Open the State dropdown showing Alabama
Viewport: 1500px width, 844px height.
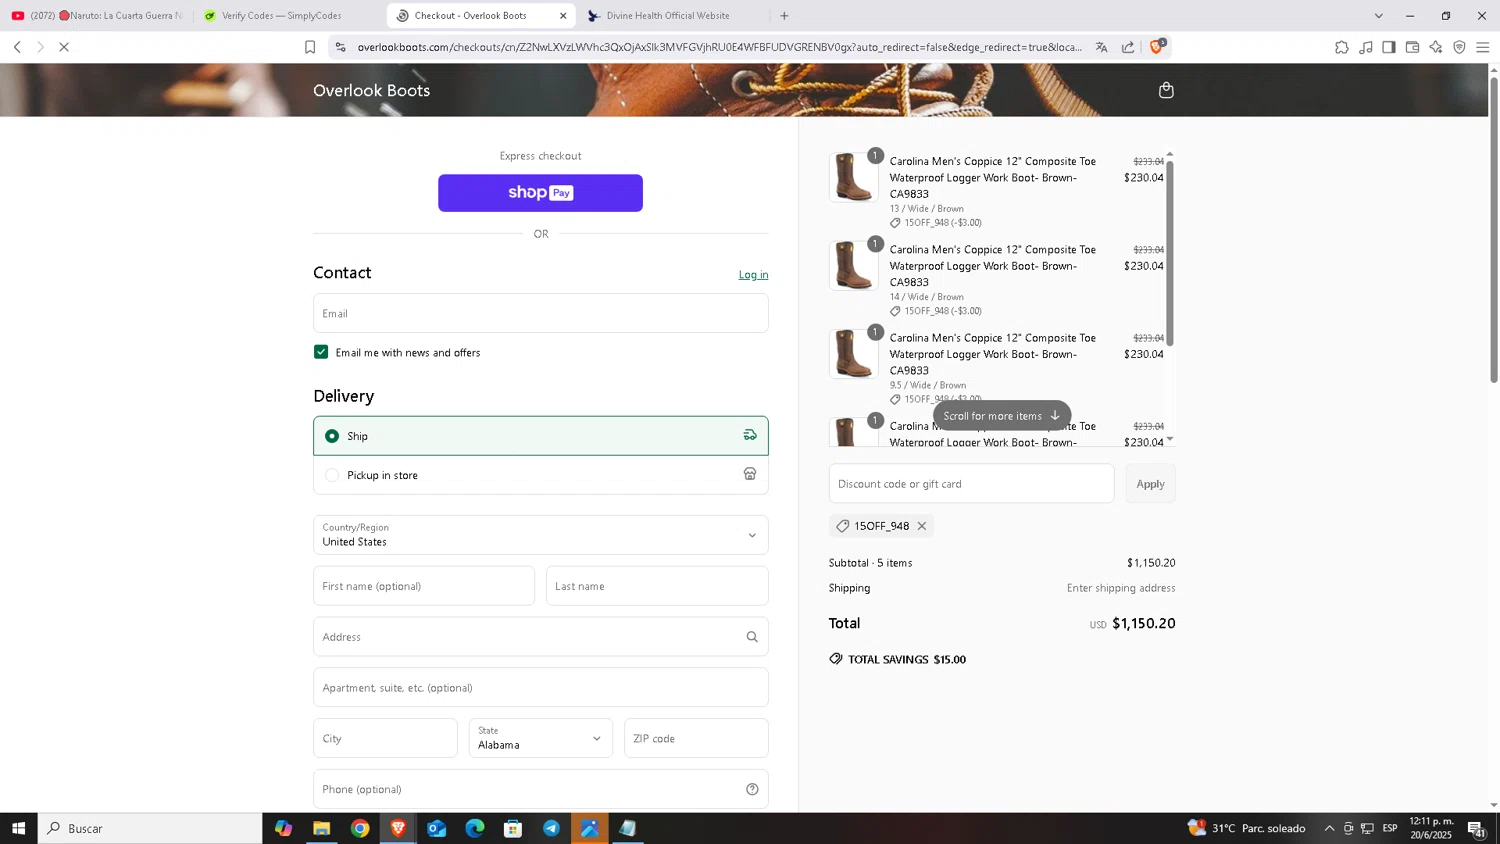tap(541, 738)
